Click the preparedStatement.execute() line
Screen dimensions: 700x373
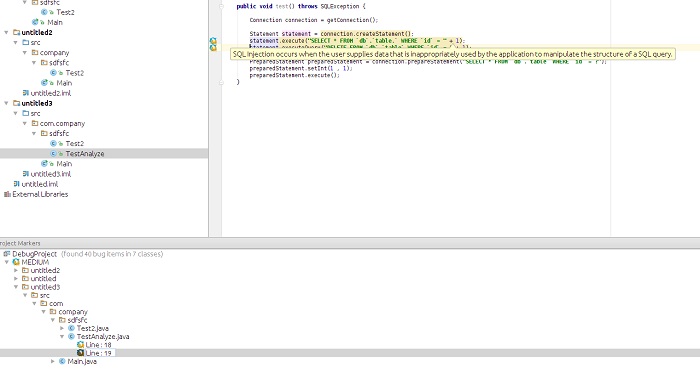tap(295, 75)
